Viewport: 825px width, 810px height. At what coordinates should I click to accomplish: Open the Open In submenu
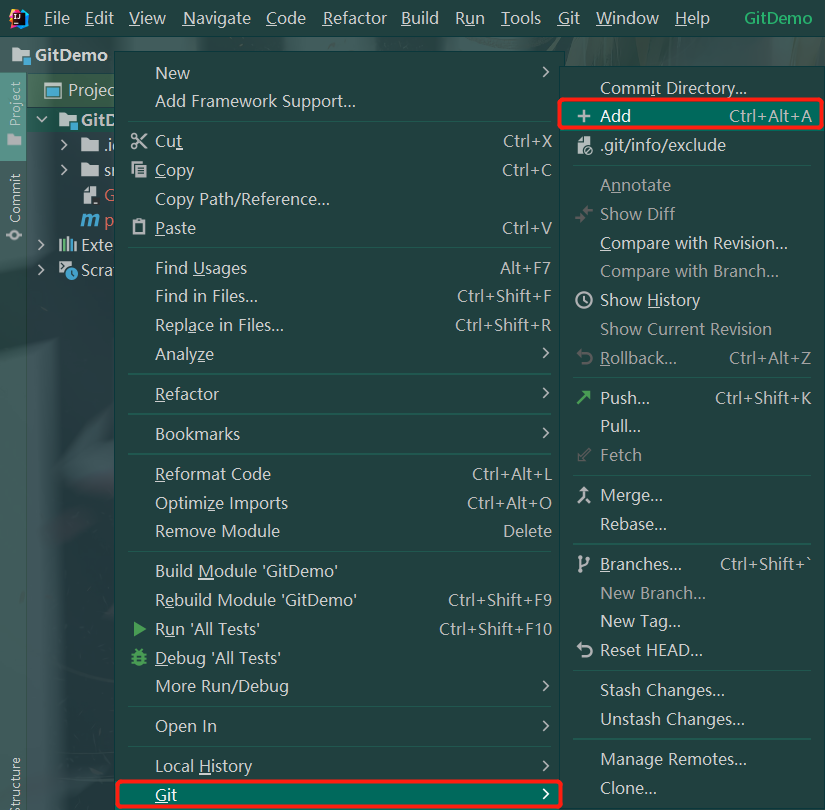pos(339,726)
